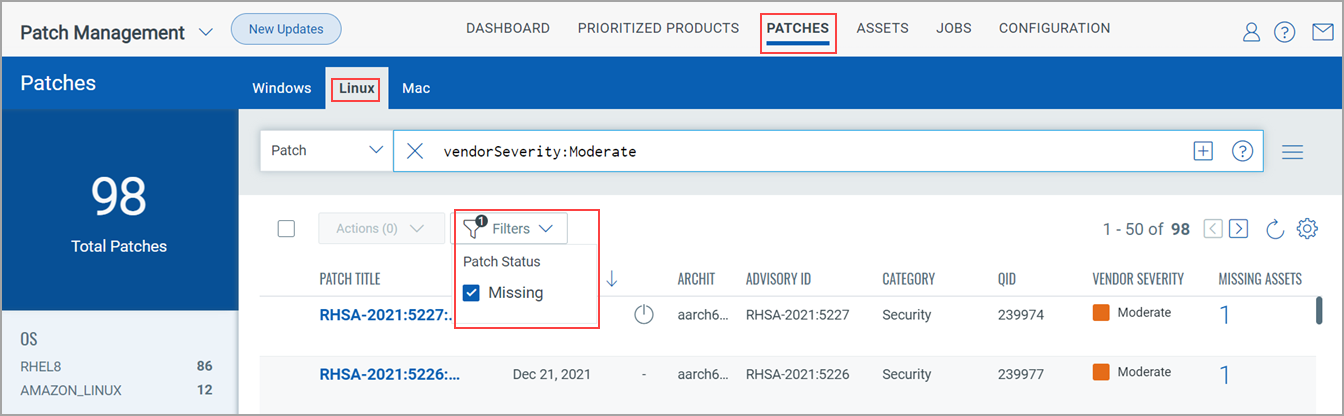Viewport: 1344px width, 416px height.
Task: Open the RHSA-2021:5226 patch link
Action: pos(389,375)
